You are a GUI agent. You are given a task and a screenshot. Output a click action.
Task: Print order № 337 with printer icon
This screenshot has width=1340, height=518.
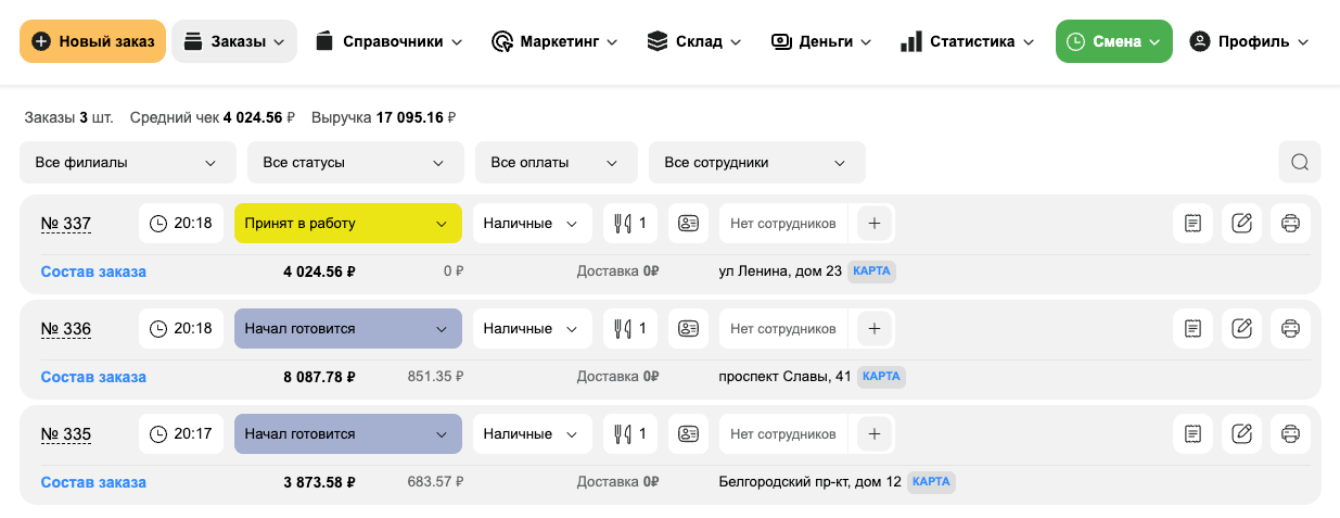coord(1291,224)
